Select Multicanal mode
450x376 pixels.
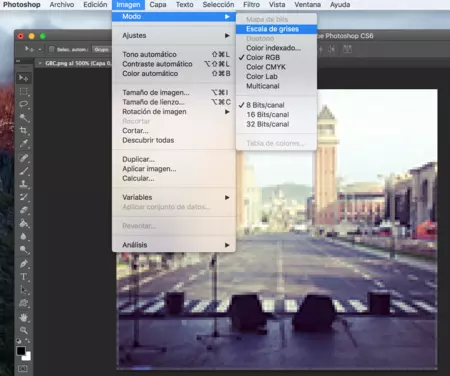tap(276, 86)
